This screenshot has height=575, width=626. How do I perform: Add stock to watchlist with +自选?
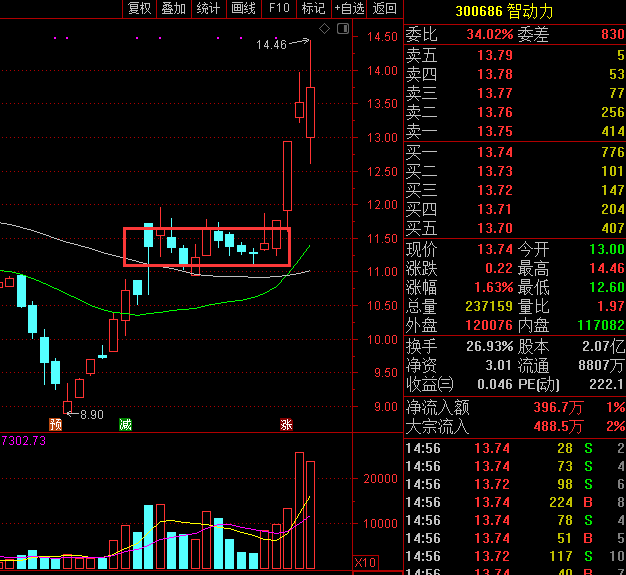349,8
